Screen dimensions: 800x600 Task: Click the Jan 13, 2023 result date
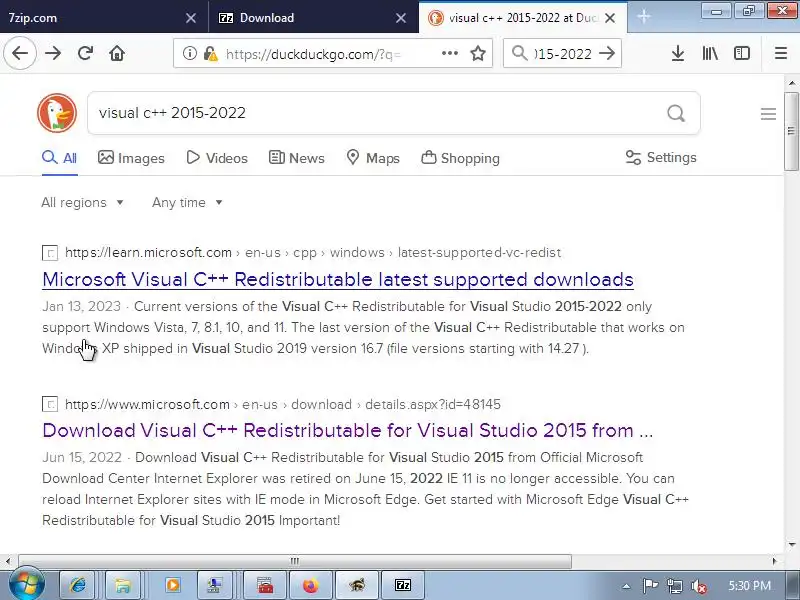82,306
